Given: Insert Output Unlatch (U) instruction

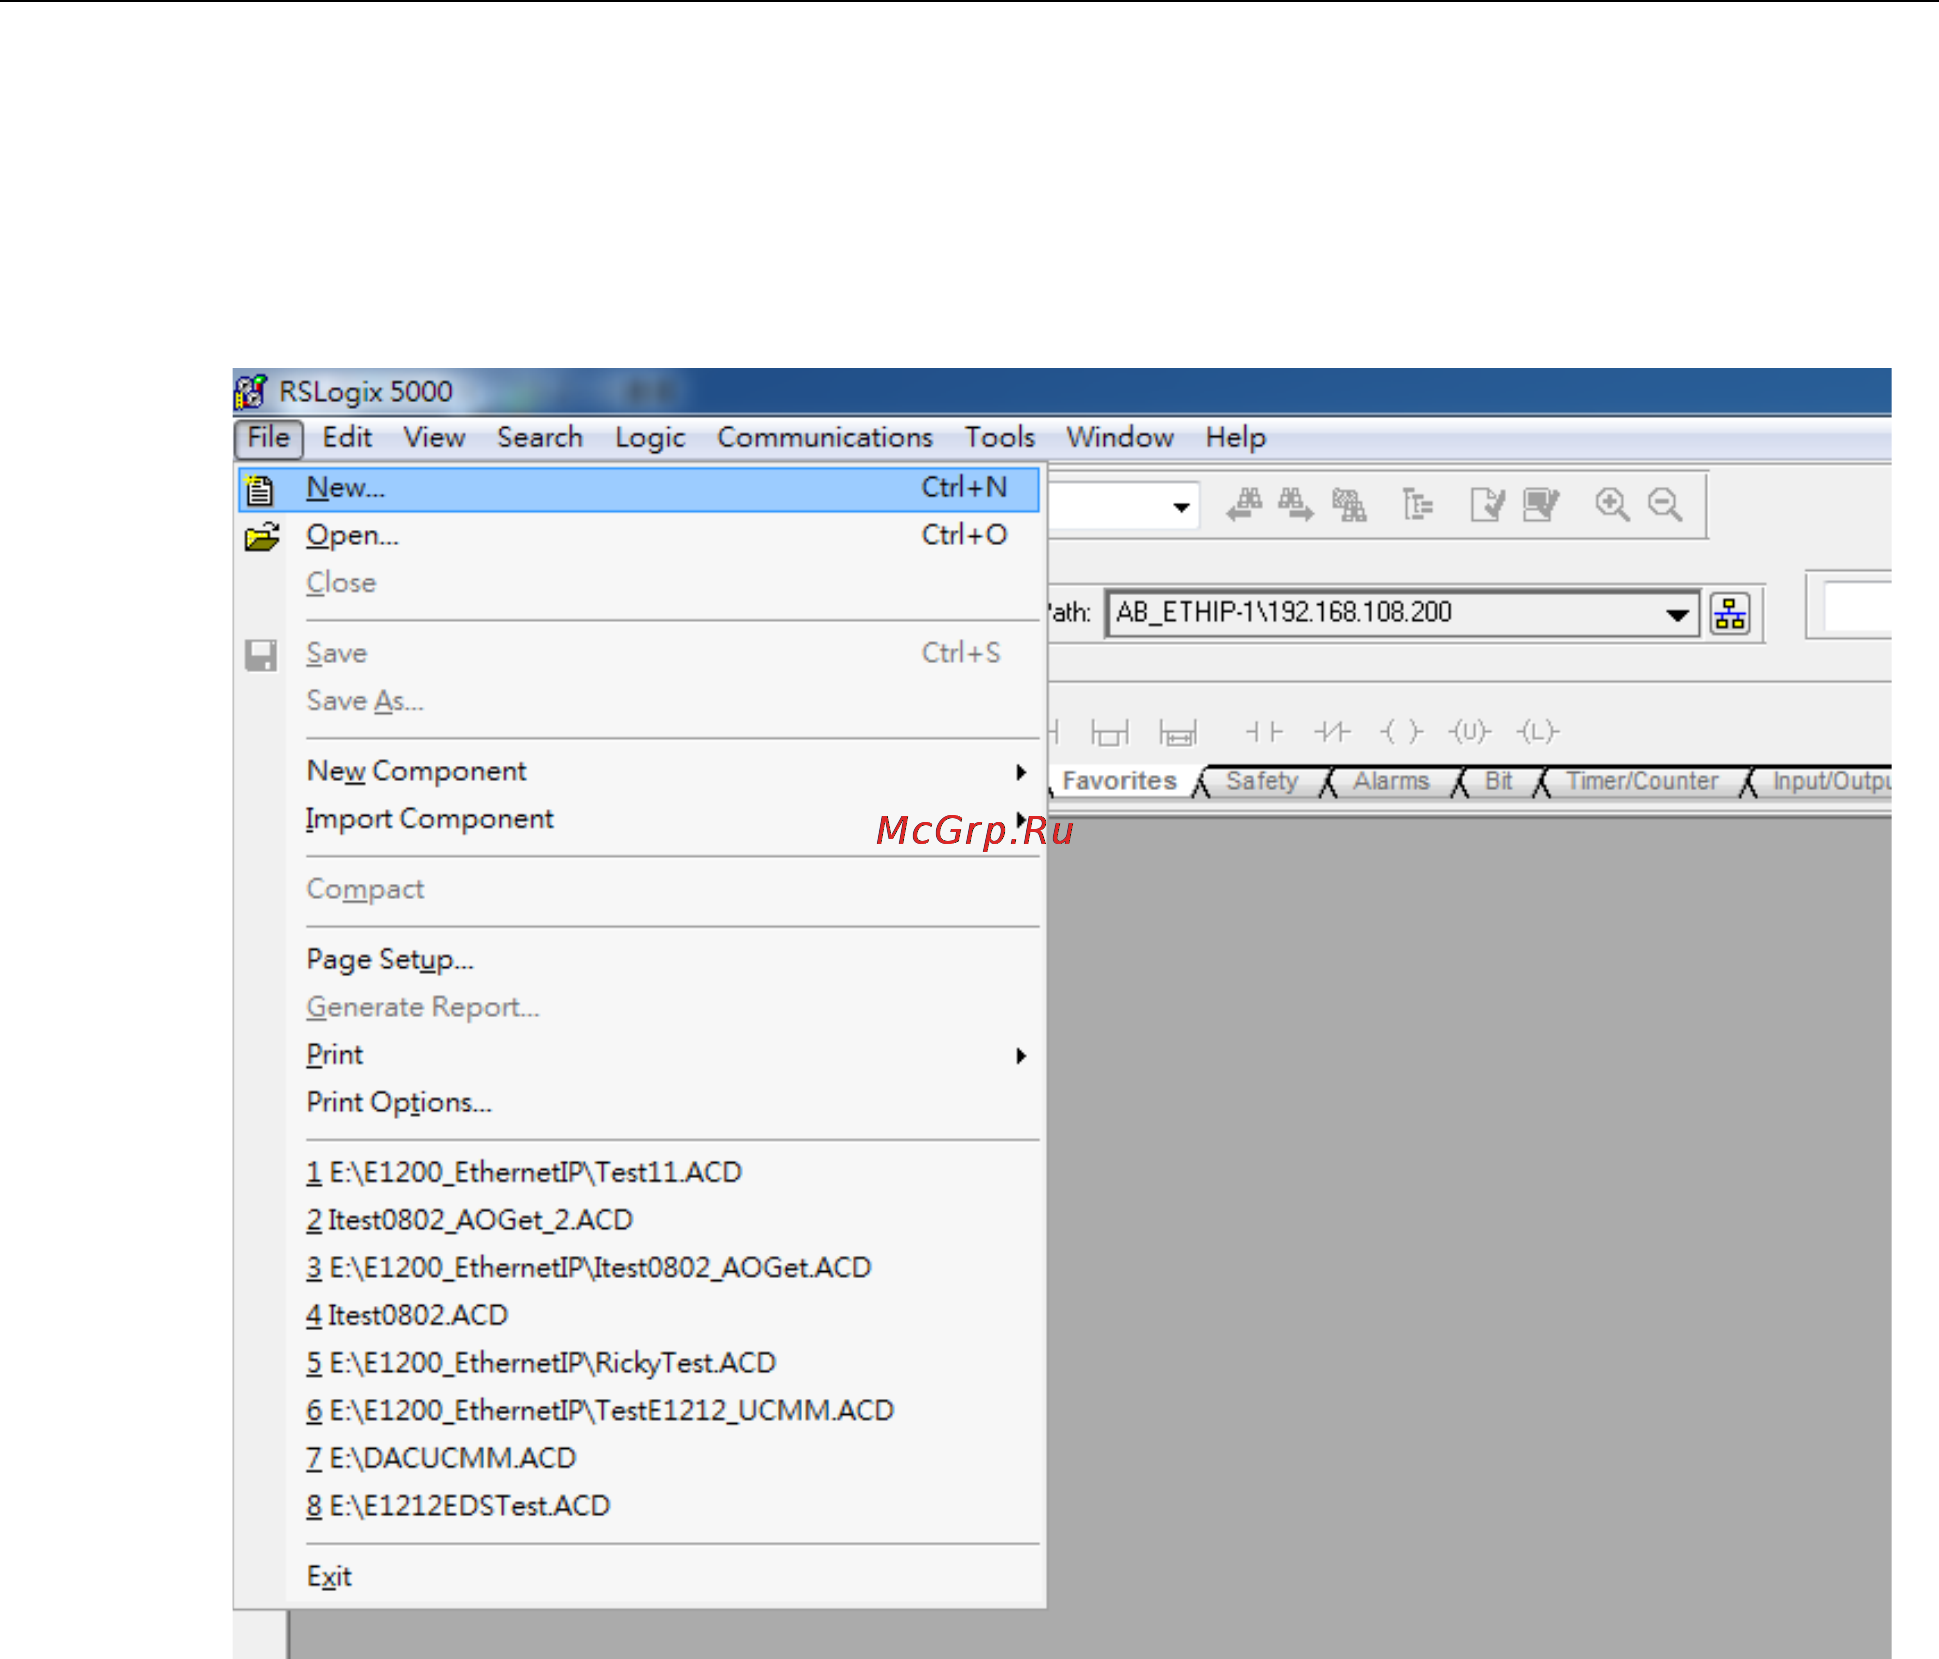Looking at the screenshot, I should 1469,733.
